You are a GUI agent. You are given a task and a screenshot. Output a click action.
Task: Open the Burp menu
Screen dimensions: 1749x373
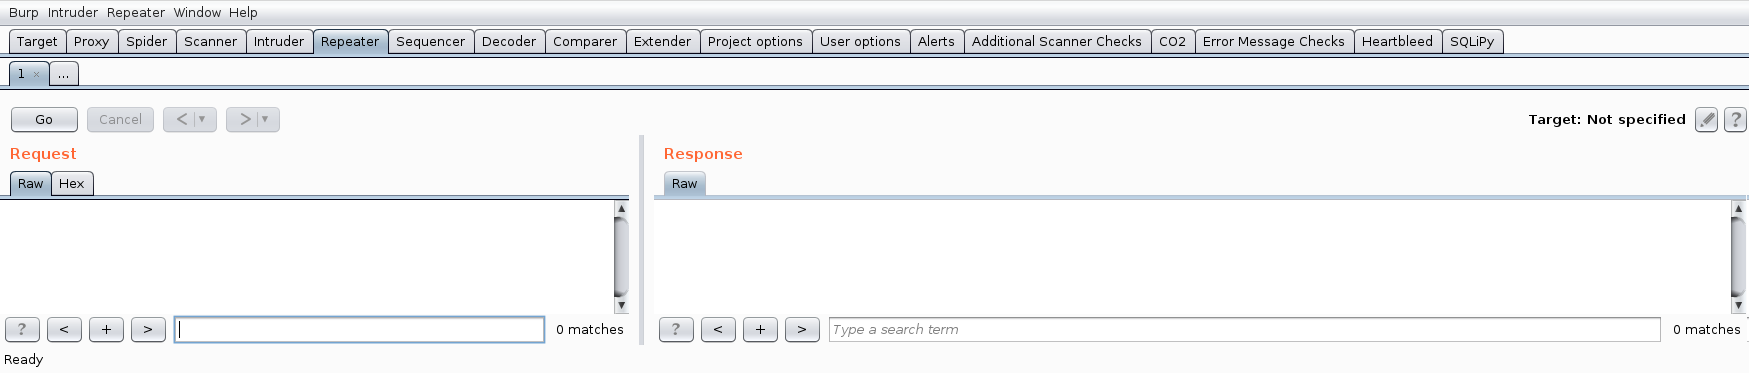24,12
